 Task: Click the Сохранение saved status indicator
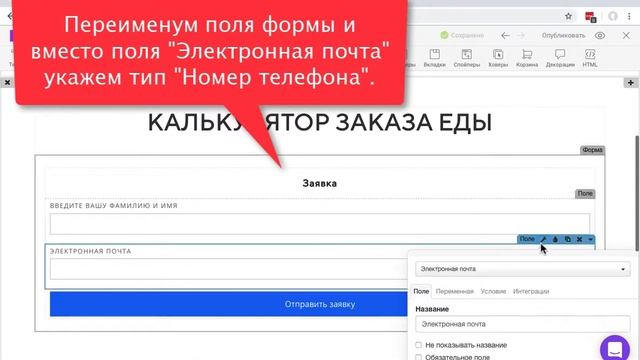click(x=462, y=36)
